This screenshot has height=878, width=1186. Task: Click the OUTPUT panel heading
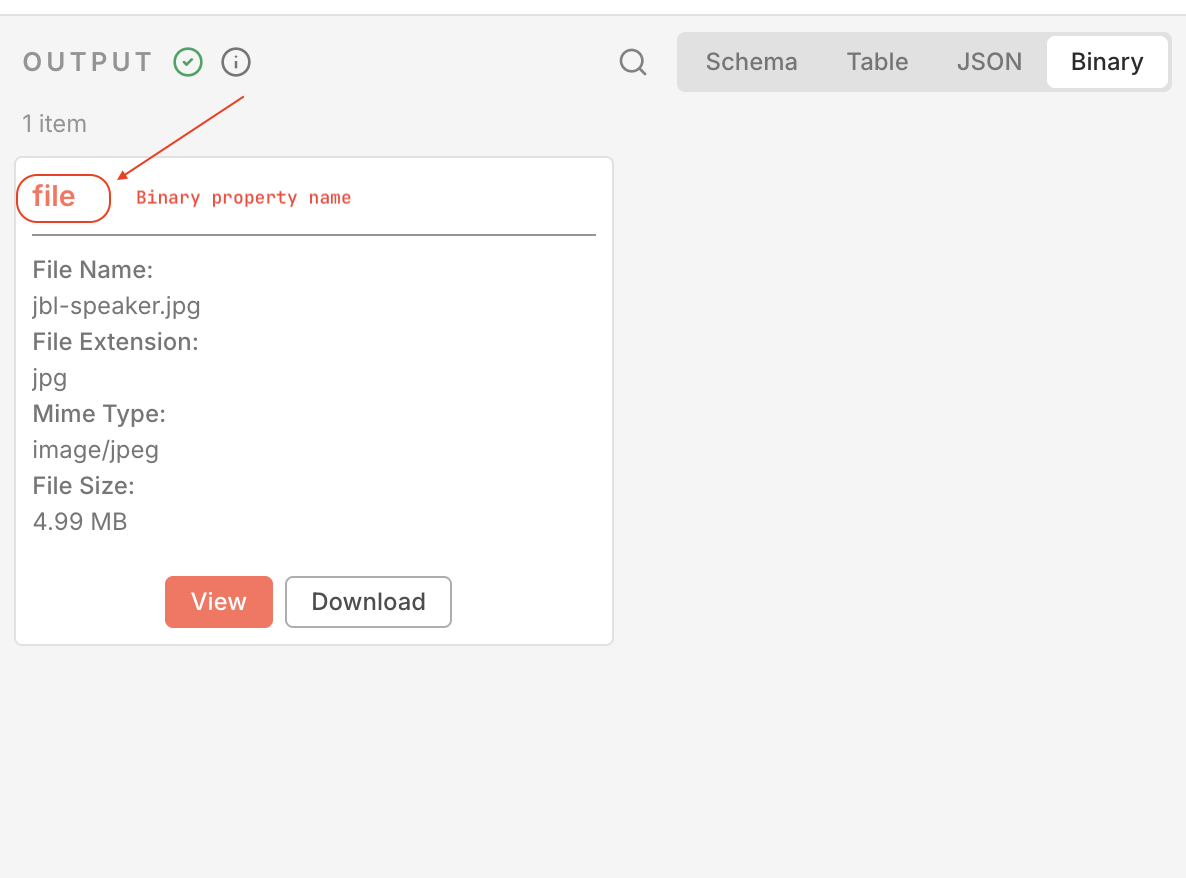coord(88,63)
